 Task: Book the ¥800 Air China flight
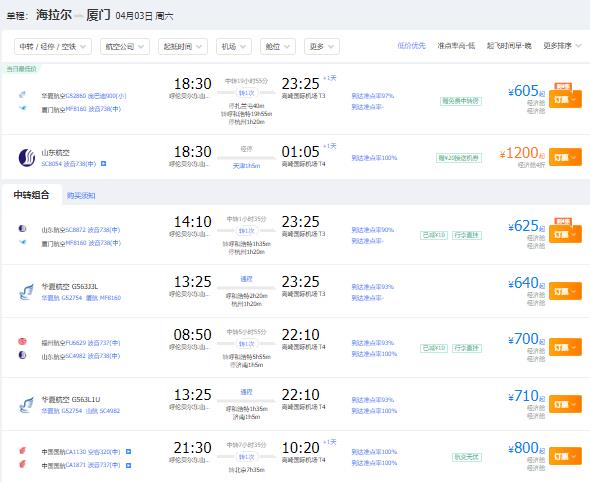tap(565, 456)
